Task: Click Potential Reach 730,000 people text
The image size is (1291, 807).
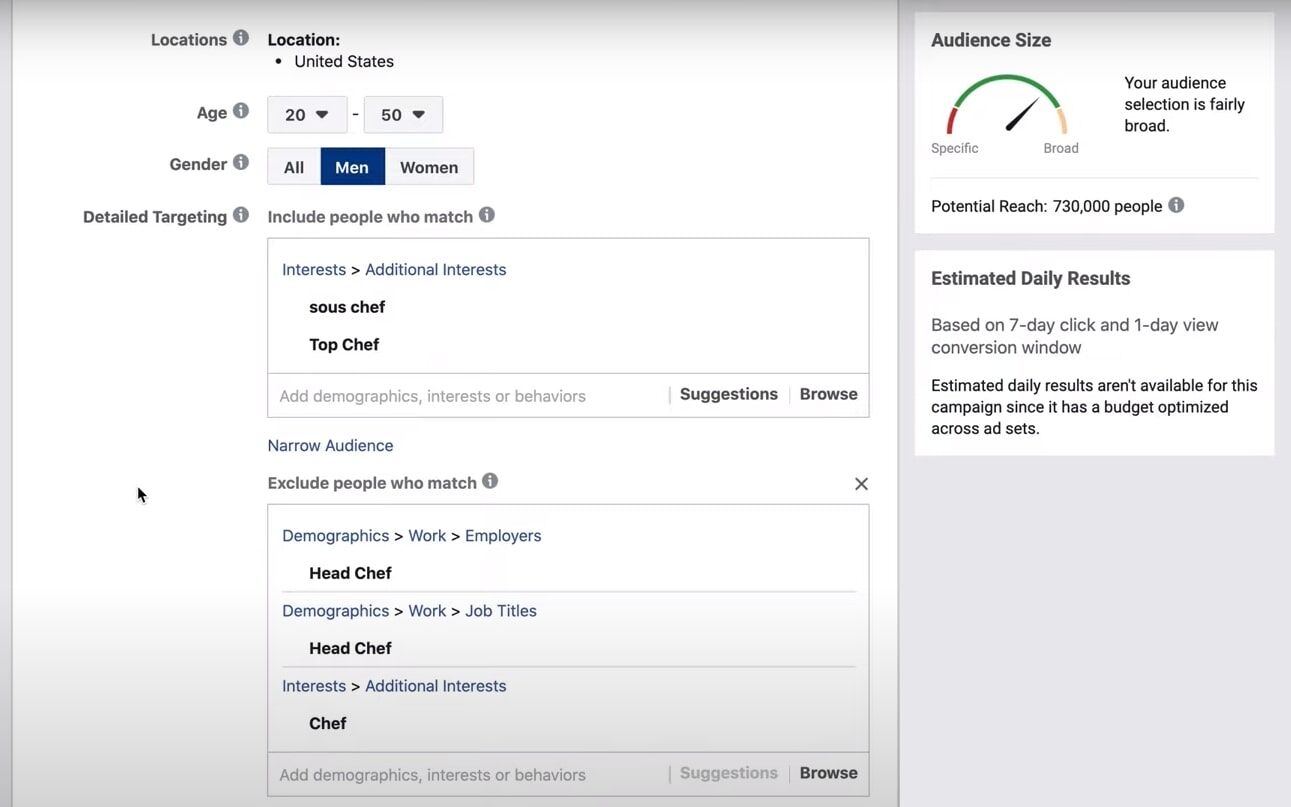Action: pos(1047,206)
